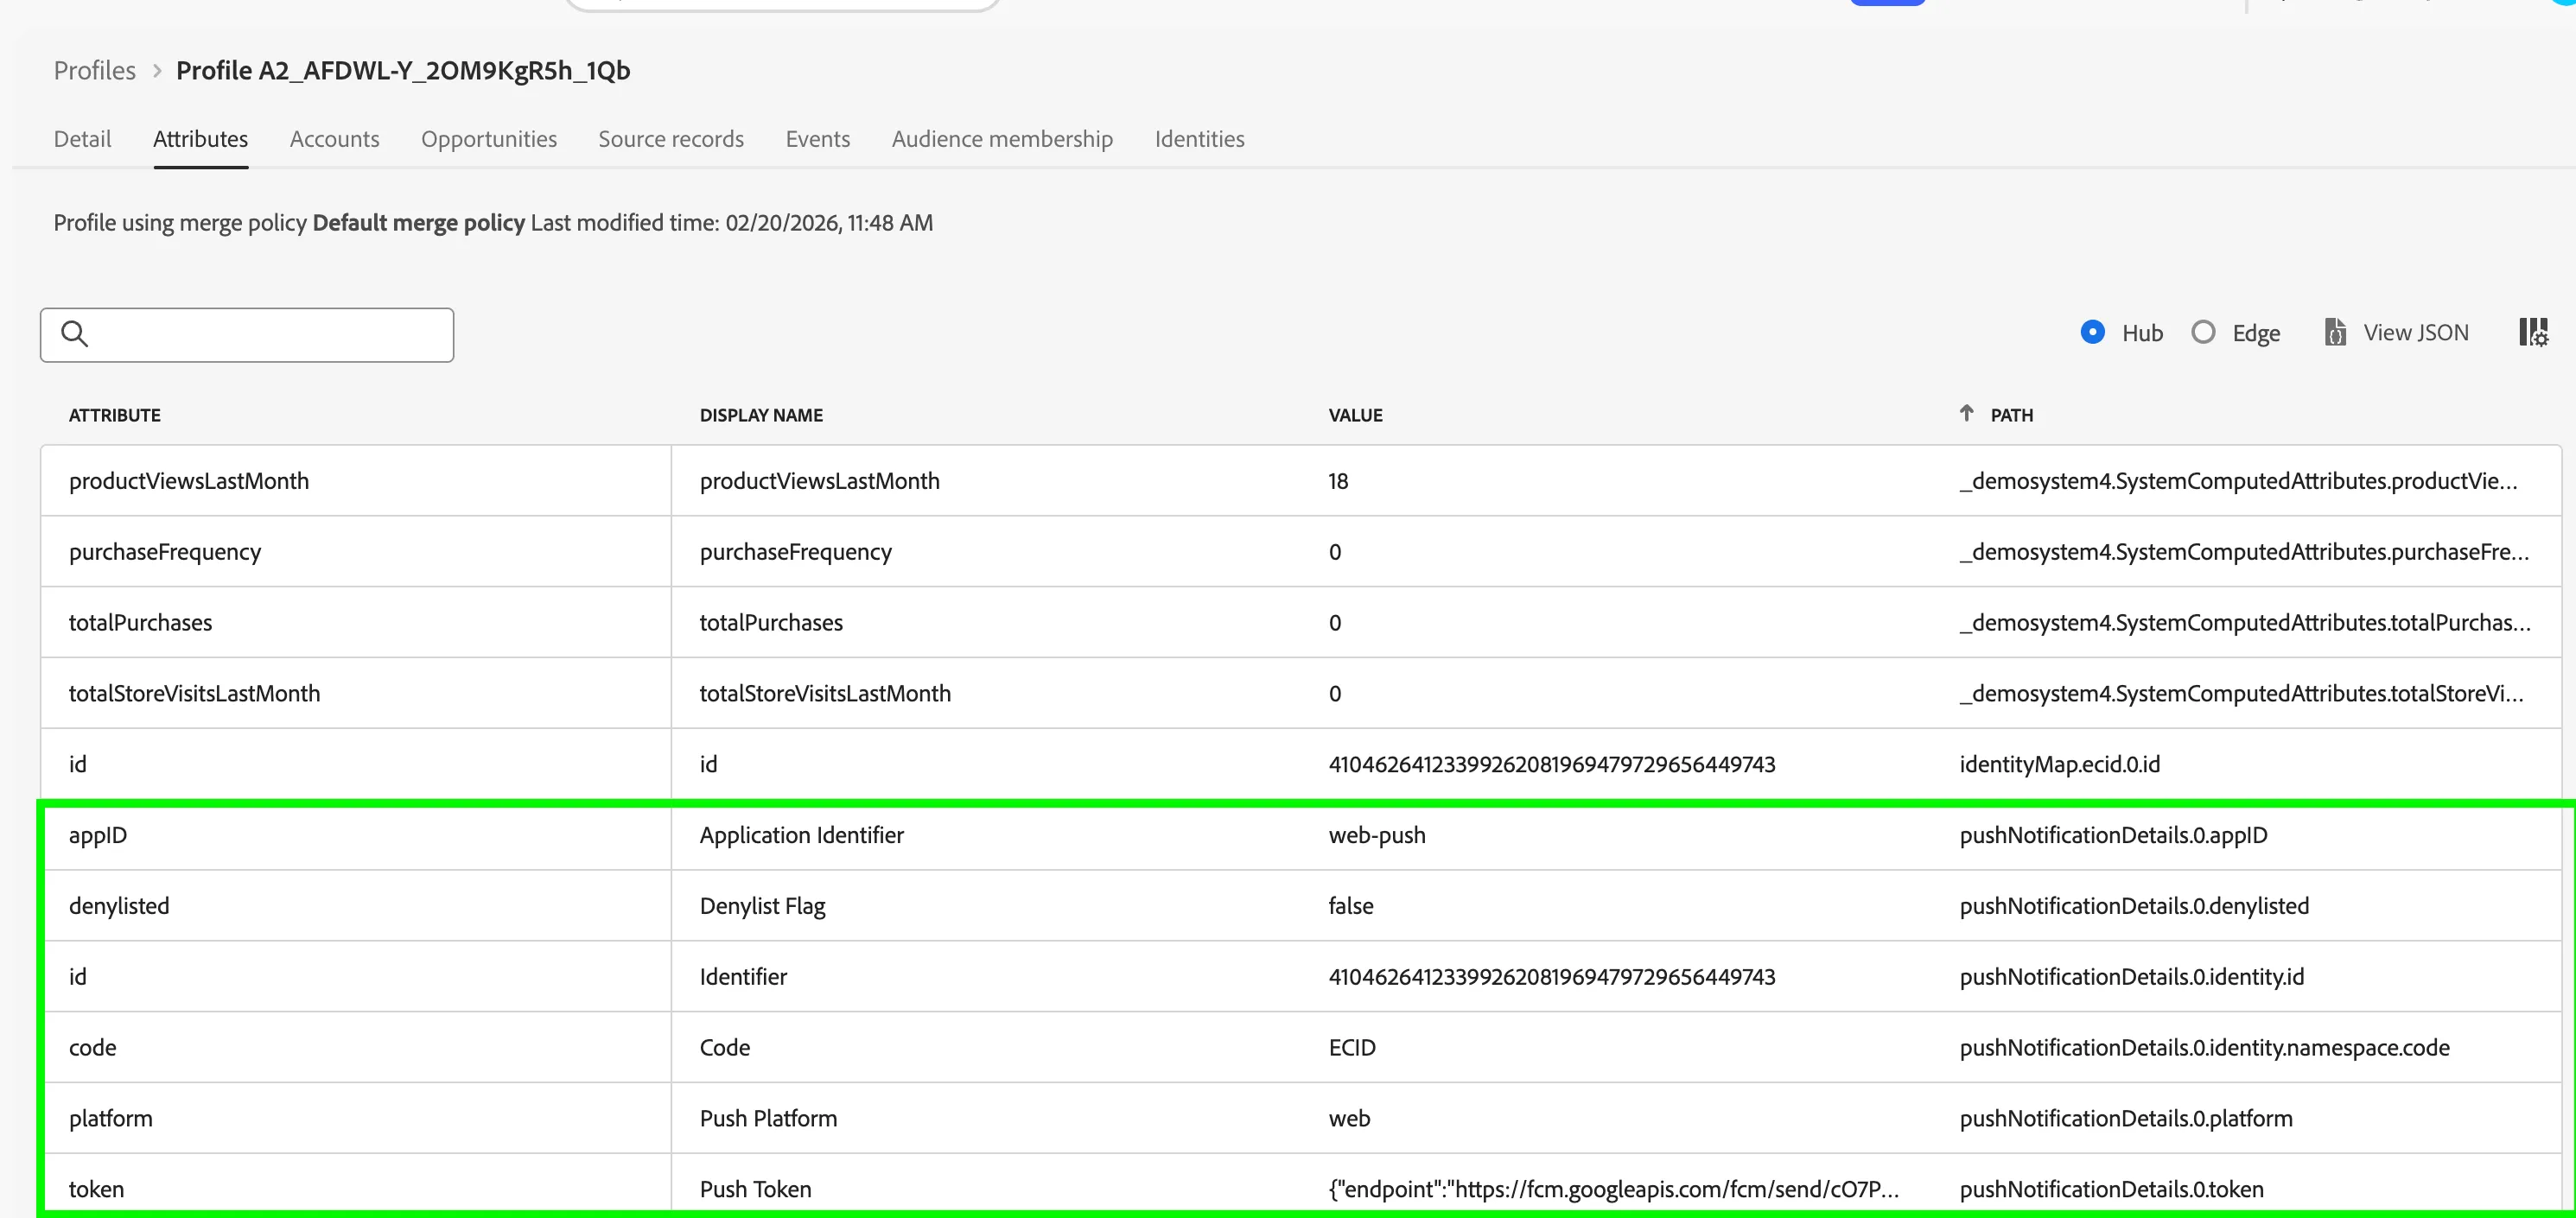Sort by the DISPLAY NAME column header
This screenshot has width=2576, height=1218.
[761, 415]
